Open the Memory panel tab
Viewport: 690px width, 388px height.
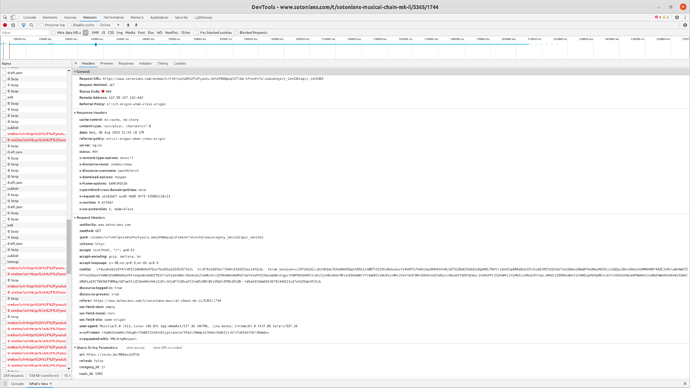coord(137,18)
